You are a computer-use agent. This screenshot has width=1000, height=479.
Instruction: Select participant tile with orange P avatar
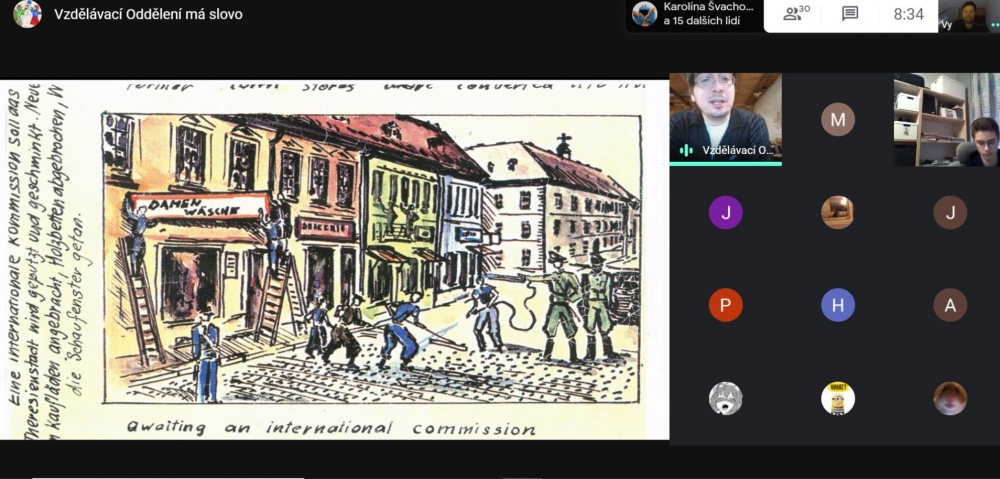tap(725, 305)
